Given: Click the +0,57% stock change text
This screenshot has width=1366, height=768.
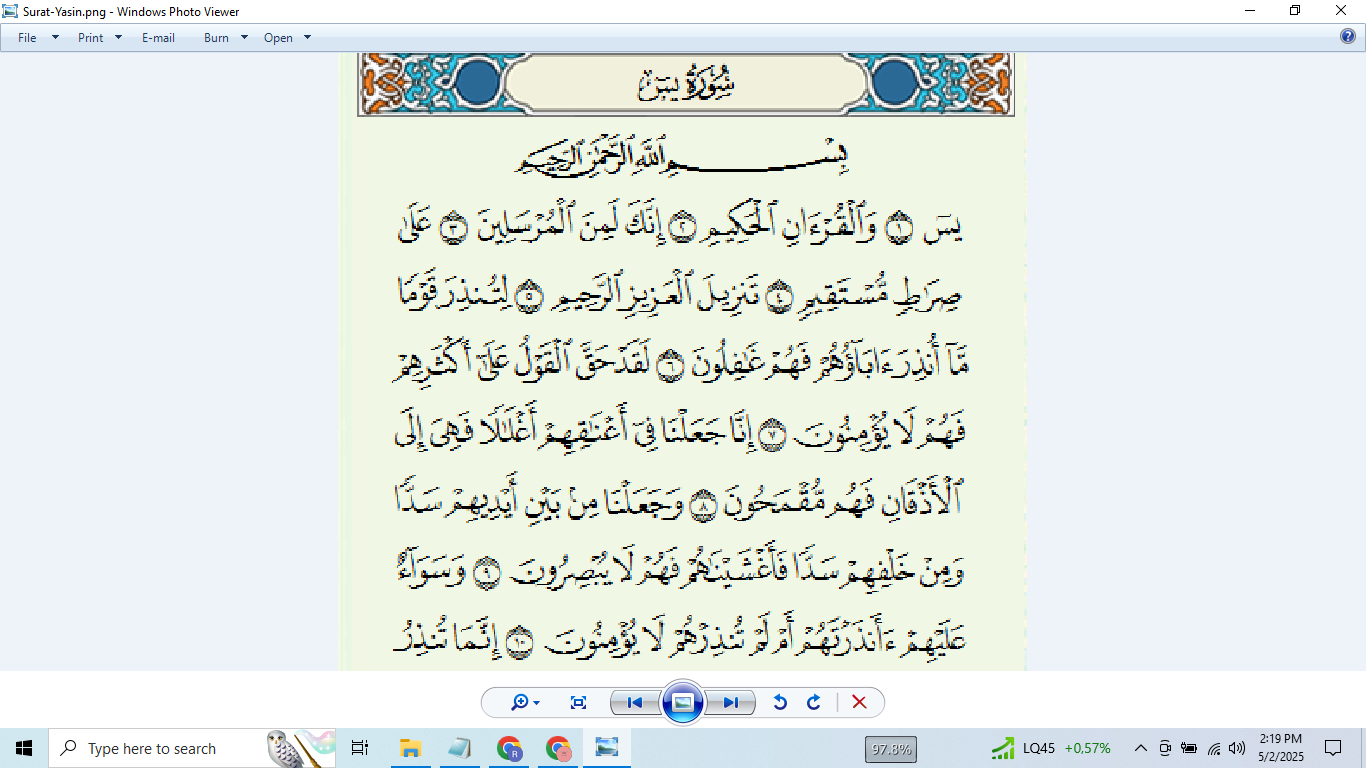Looking at the screenshot, I should pos(1088,748).
